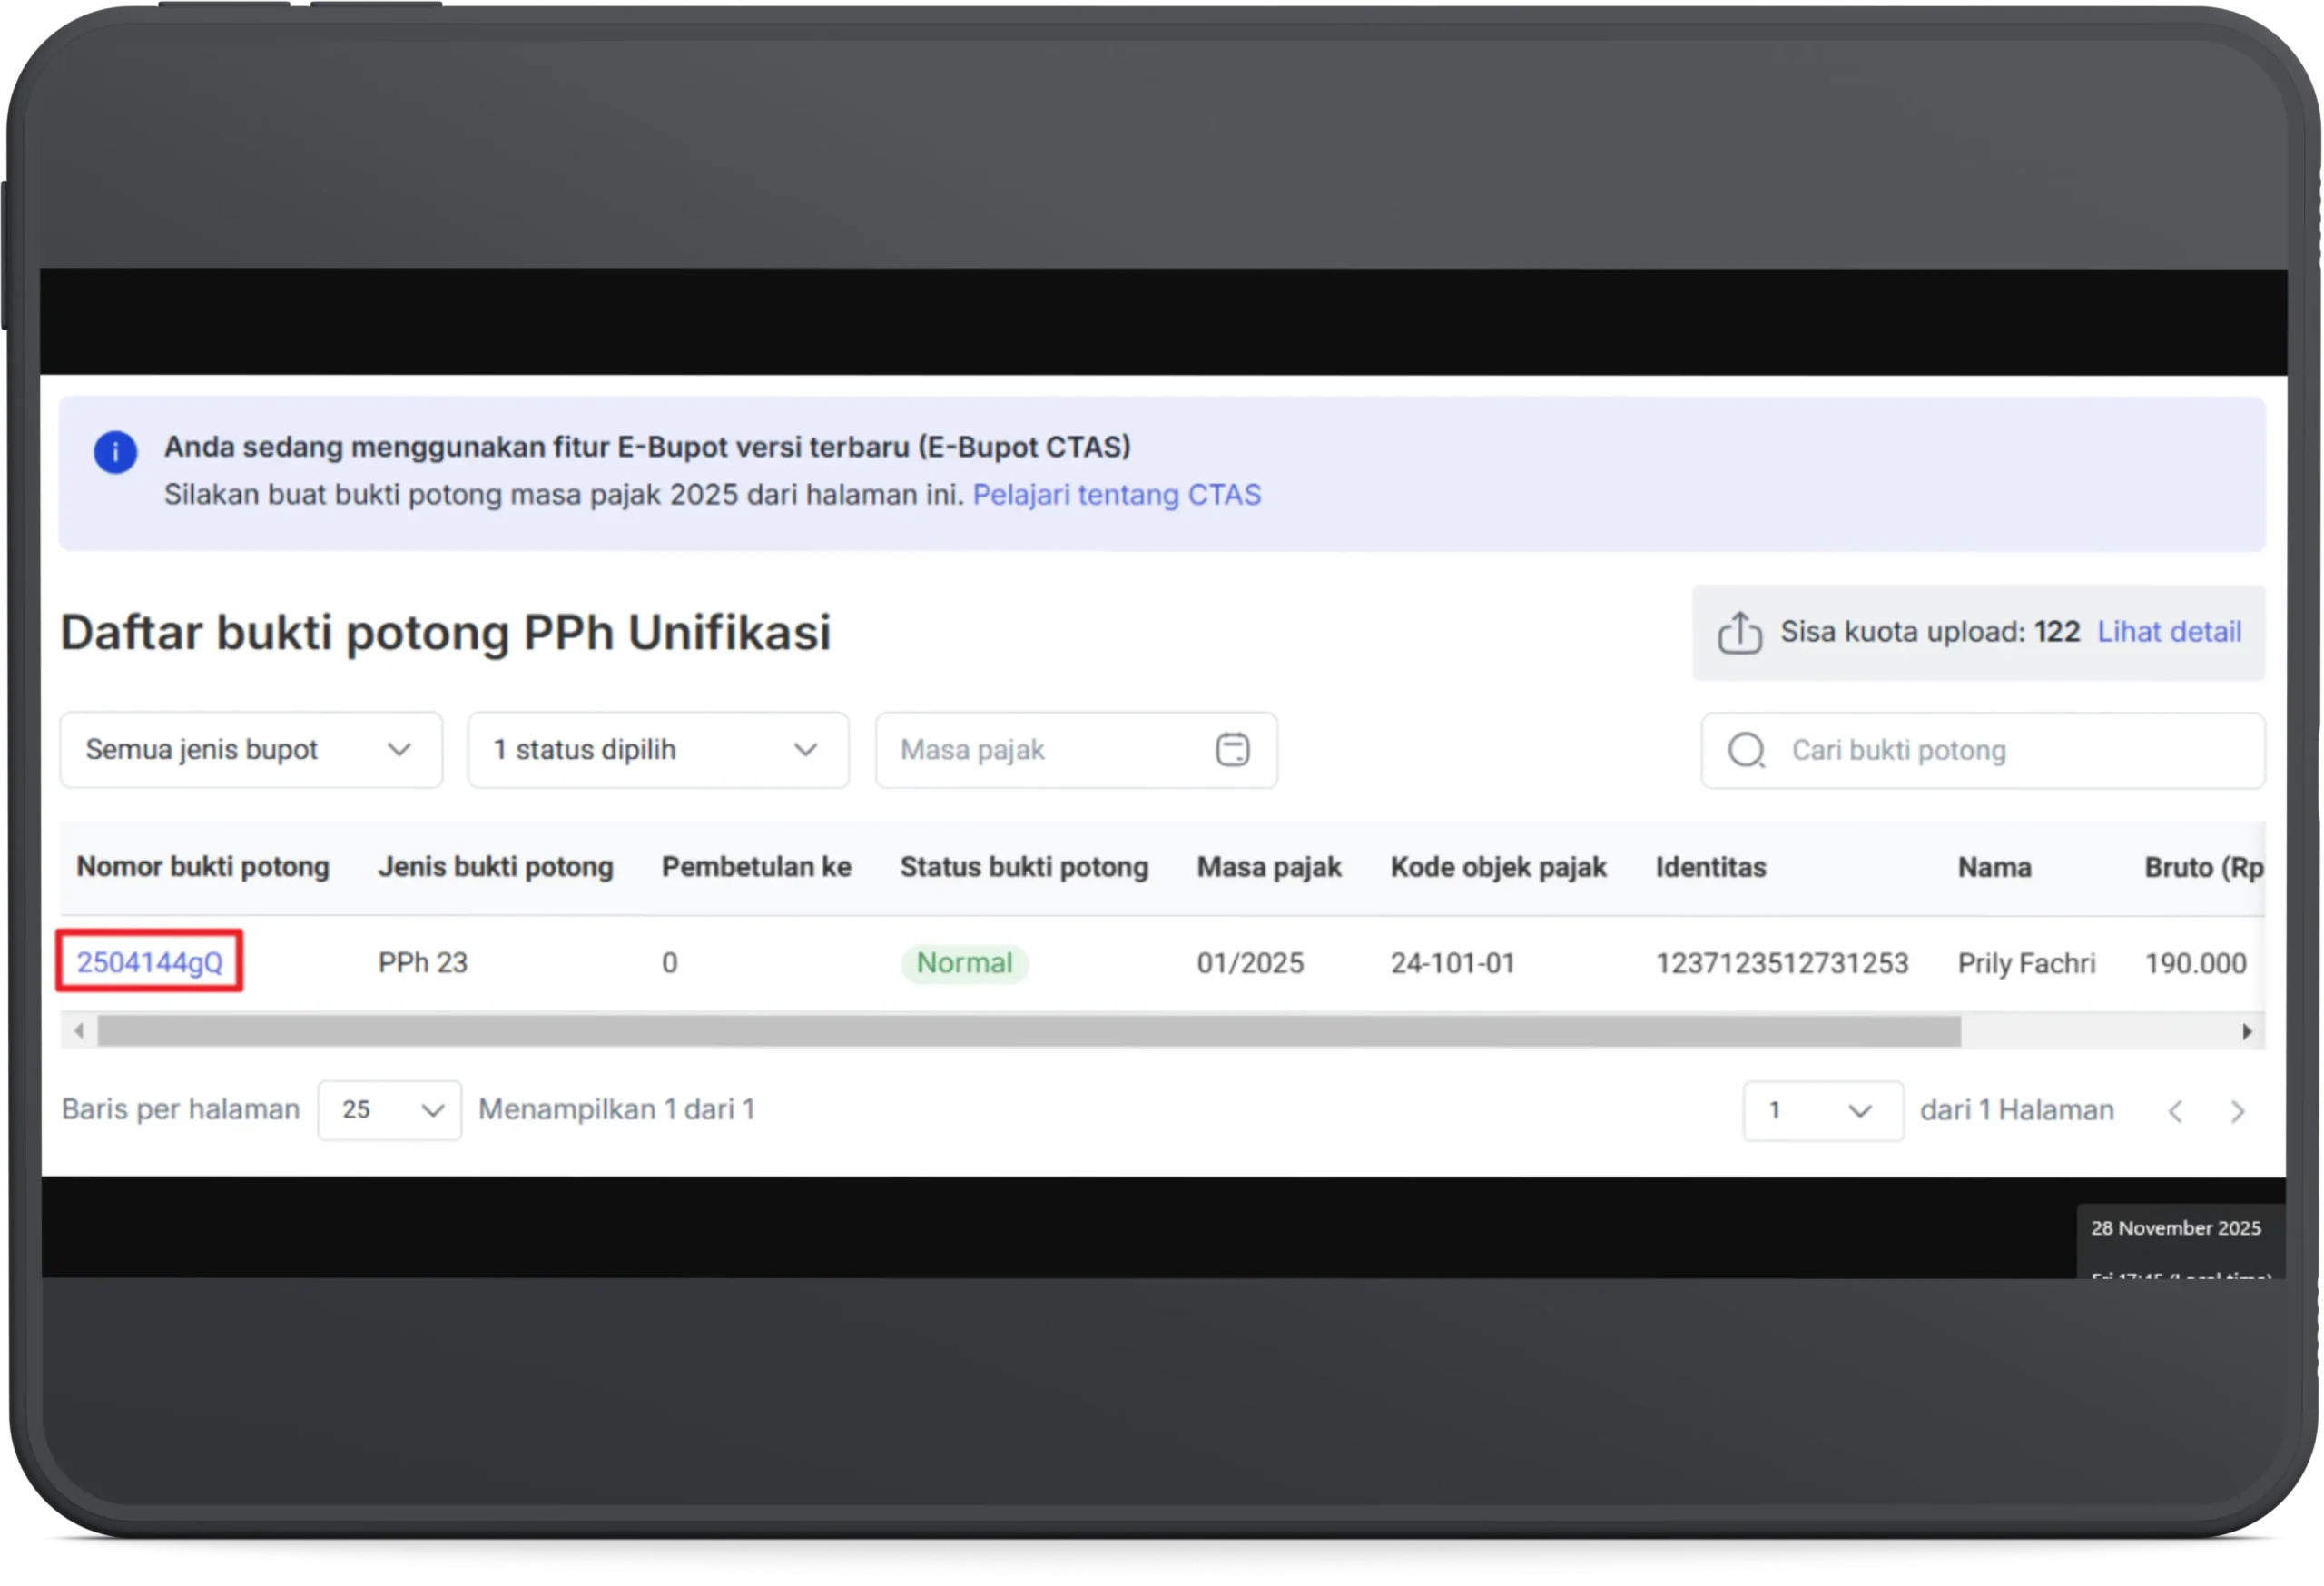Viewport: 2324px width, 1586px height.
Task: Click the magnifier search icon
Action: tap(1746, 751)
